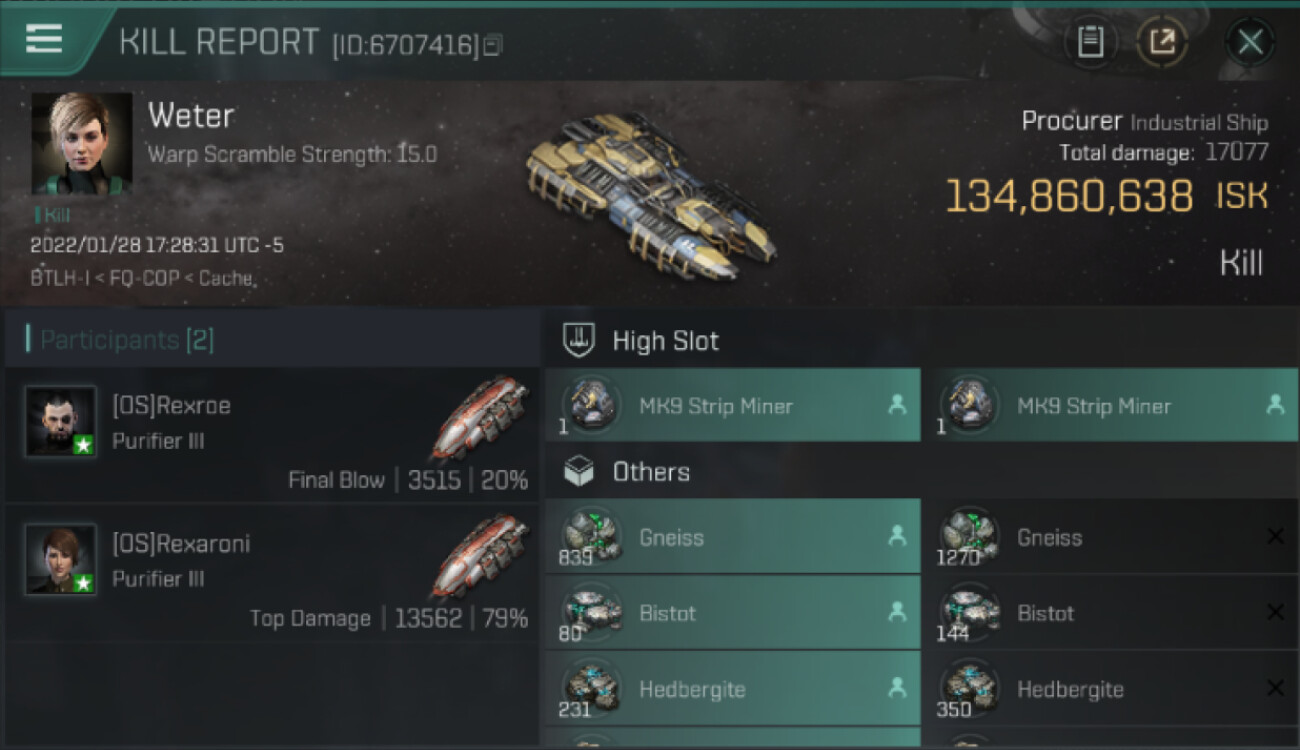
Task: Click the Participants [2] header
Action: click(x=126, y=340)
